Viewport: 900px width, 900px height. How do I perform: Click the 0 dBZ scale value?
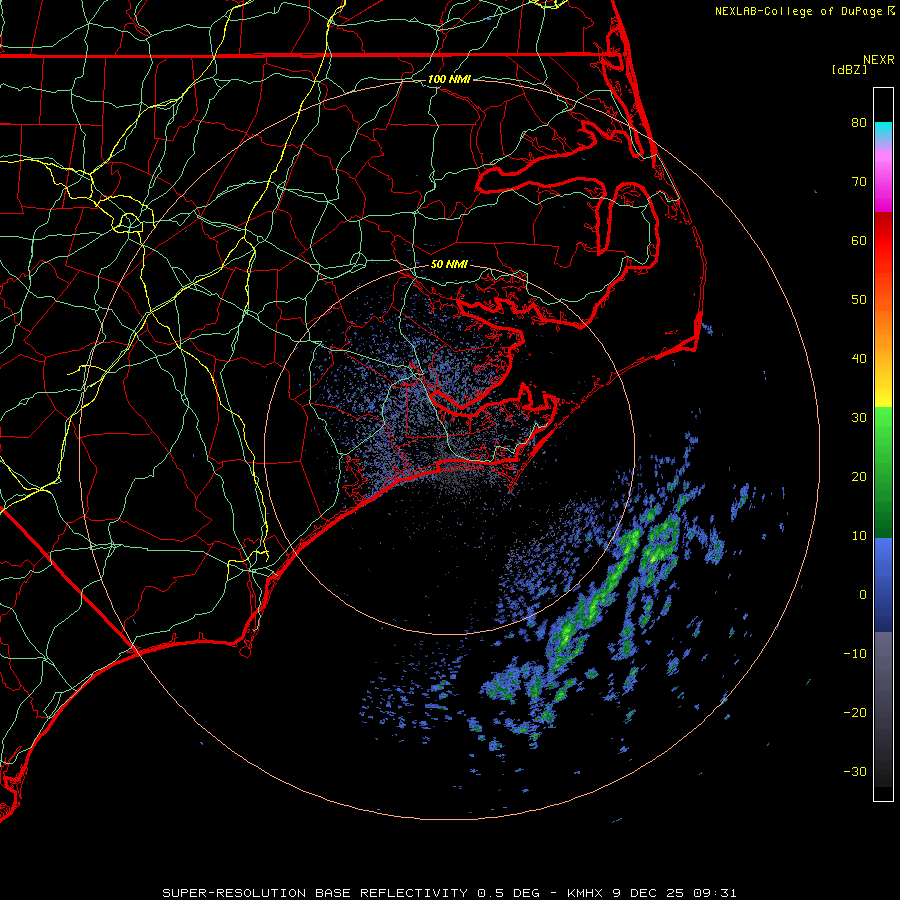pos(863,595)
